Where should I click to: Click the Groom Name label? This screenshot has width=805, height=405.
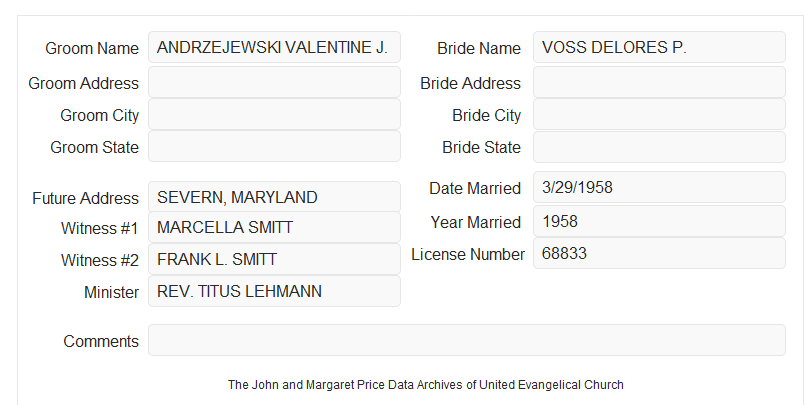[x=92, y=48]
